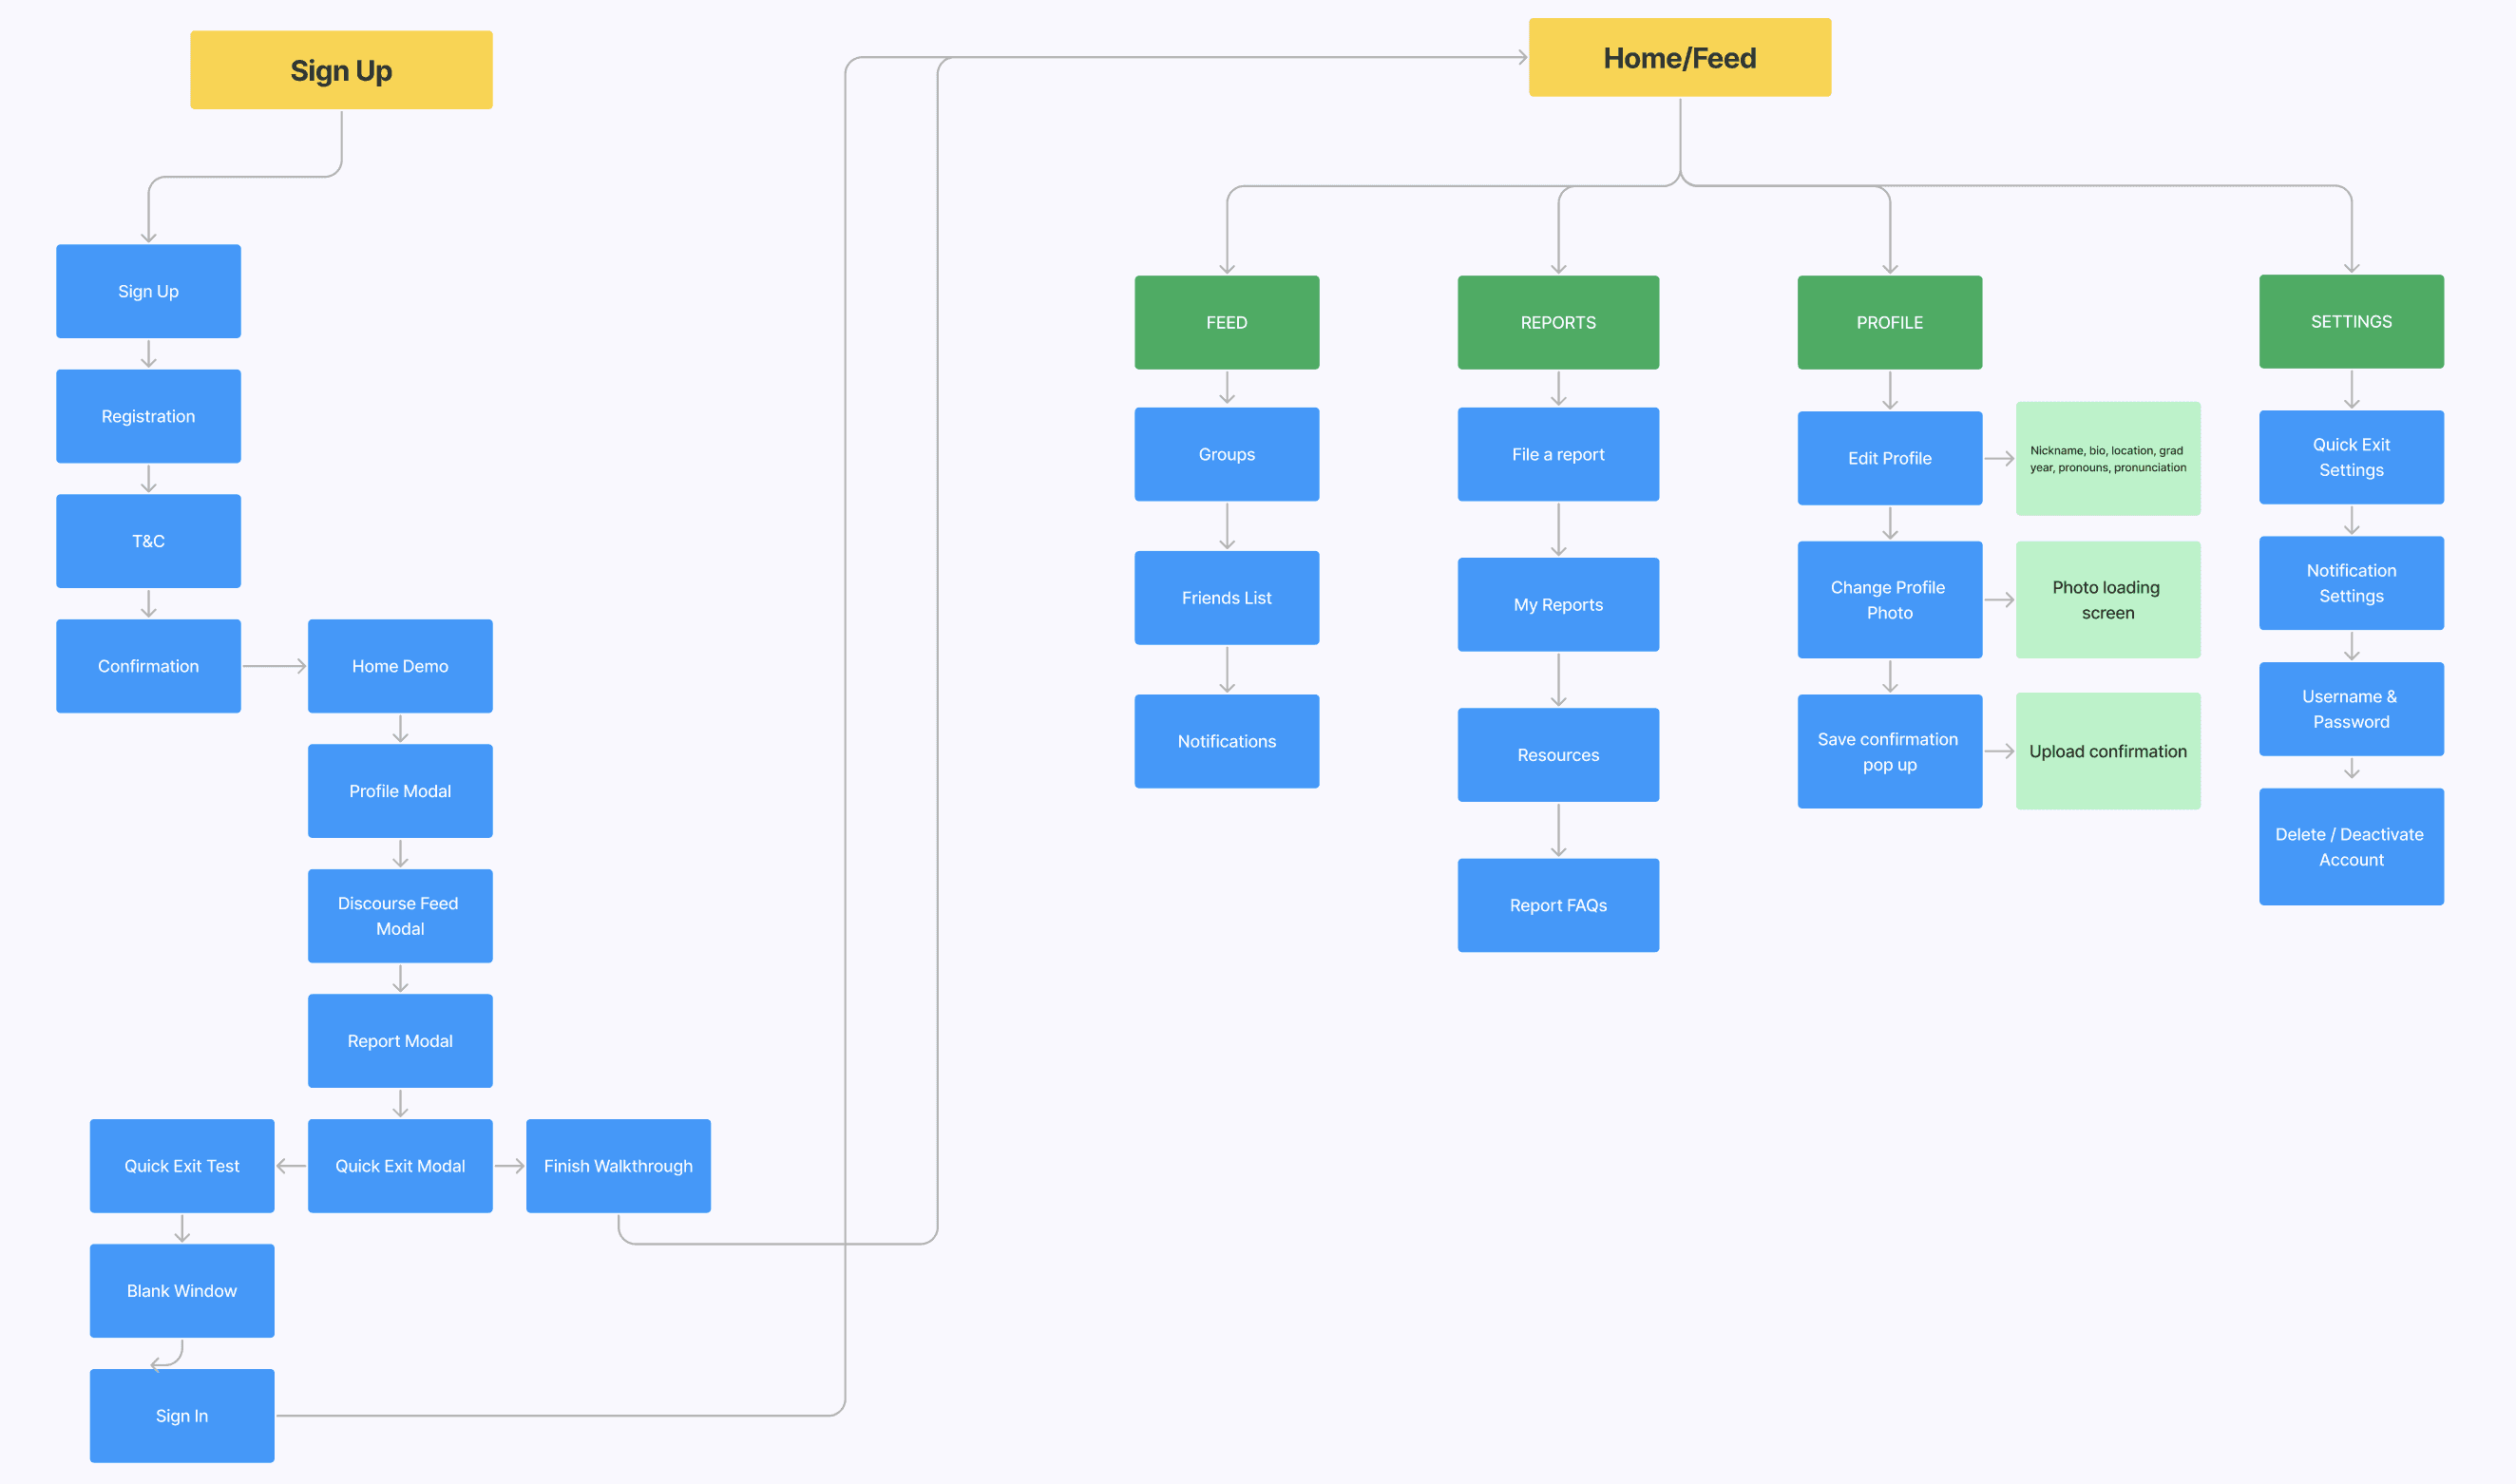Screen dimensions: 2516x1484
Task: Click the Home/Feed yellow header node
Action: coord(1679,58)
